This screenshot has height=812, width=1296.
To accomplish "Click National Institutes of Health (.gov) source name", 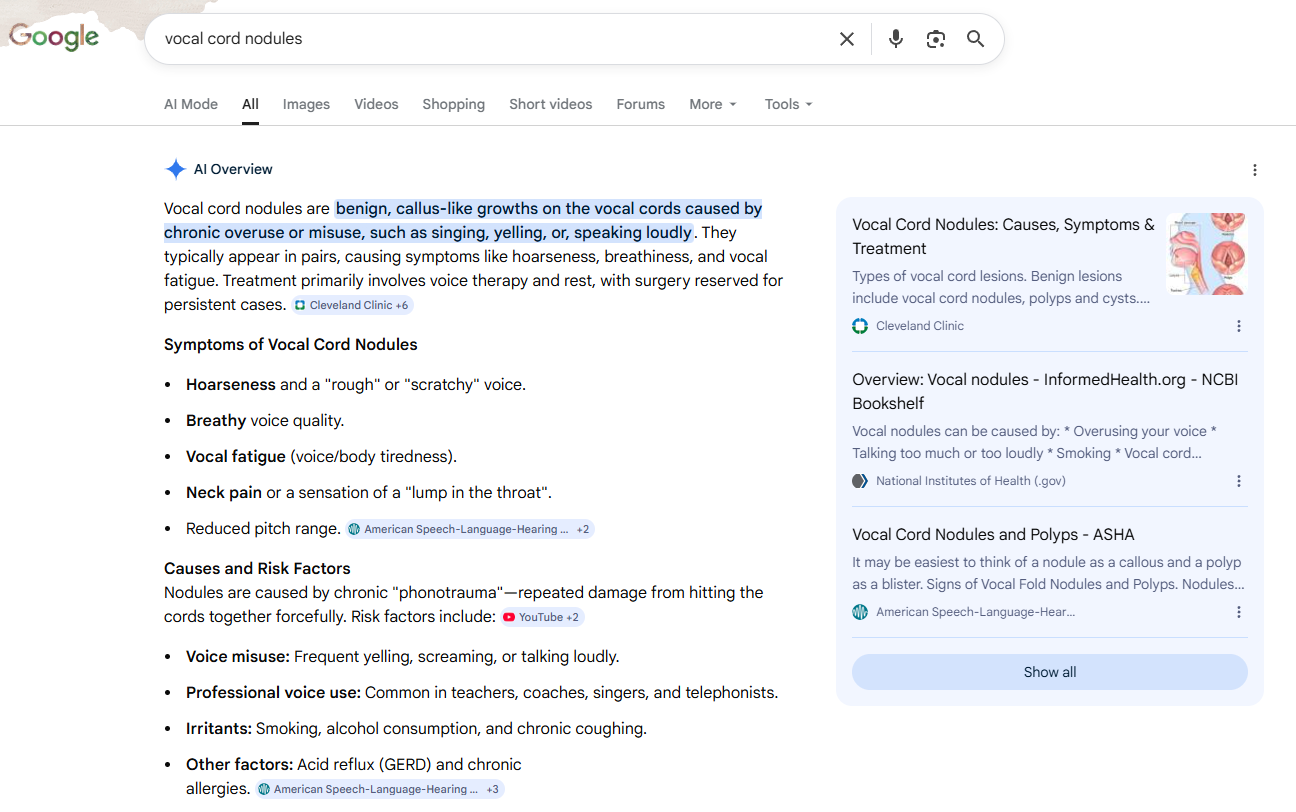I will click(x=971, y=481).
